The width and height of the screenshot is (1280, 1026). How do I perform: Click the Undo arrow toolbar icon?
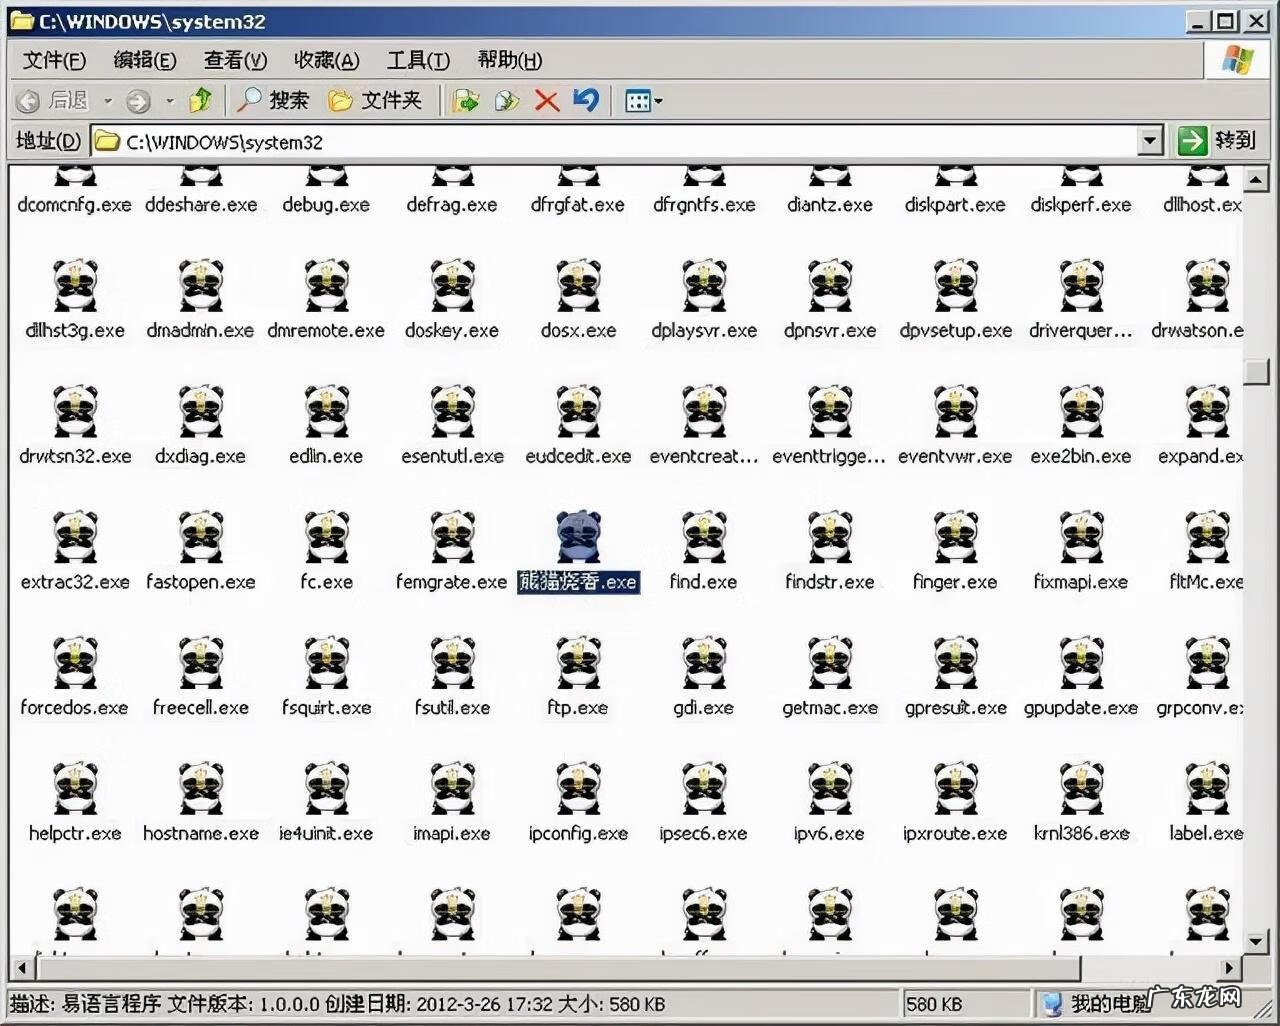pos(586,100)
